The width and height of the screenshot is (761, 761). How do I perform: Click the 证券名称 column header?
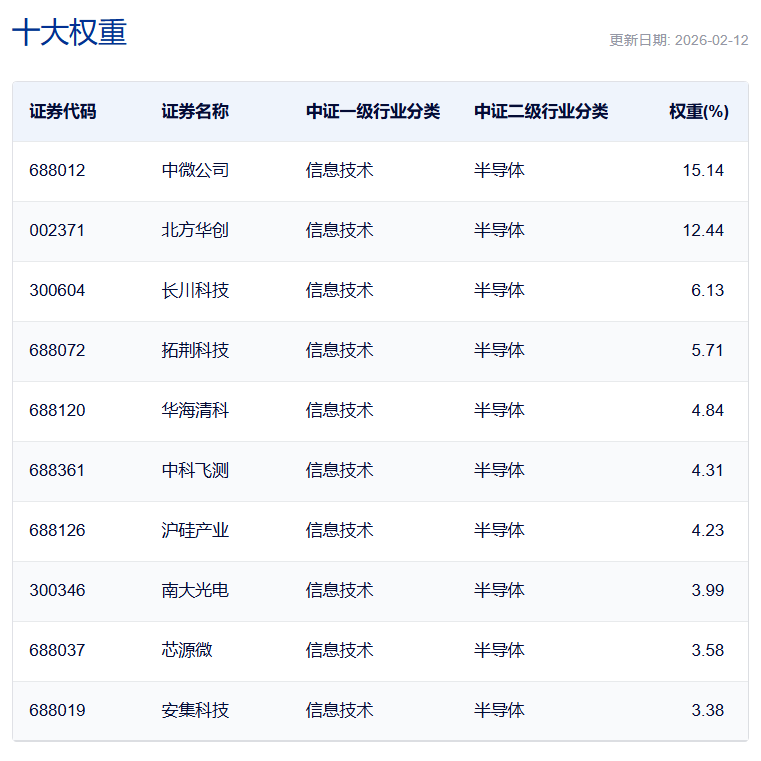tap(195, 112)
